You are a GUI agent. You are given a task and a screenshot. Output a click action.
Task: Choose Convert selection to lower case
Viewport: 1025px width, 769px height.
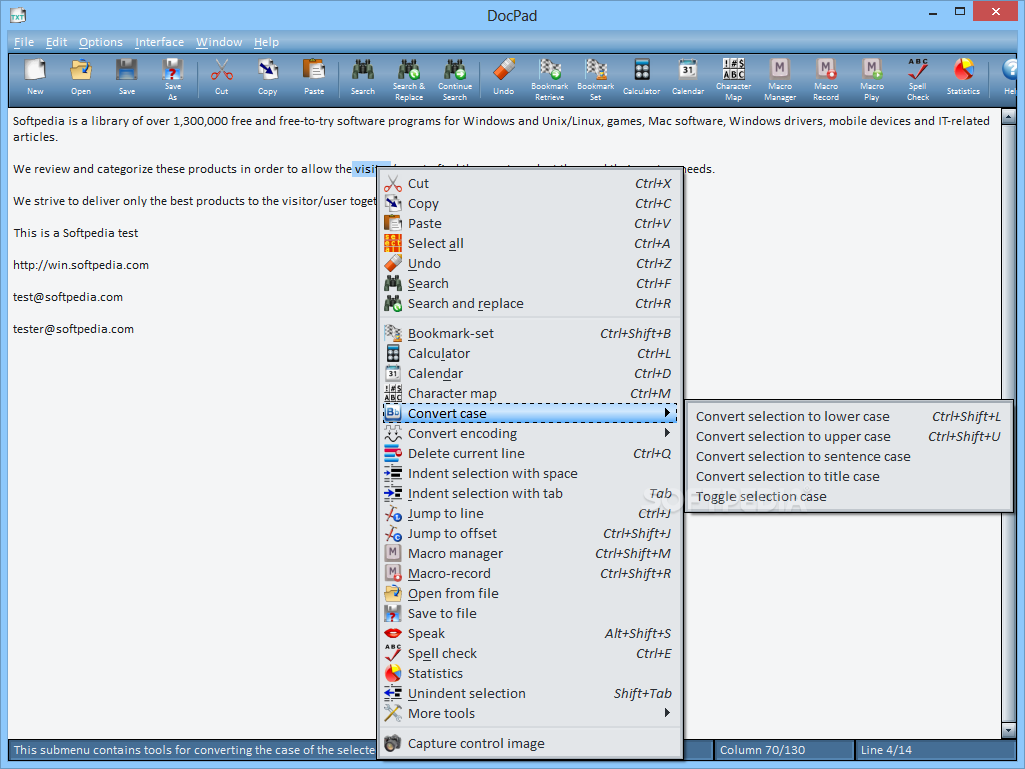[x=849, y=417]
